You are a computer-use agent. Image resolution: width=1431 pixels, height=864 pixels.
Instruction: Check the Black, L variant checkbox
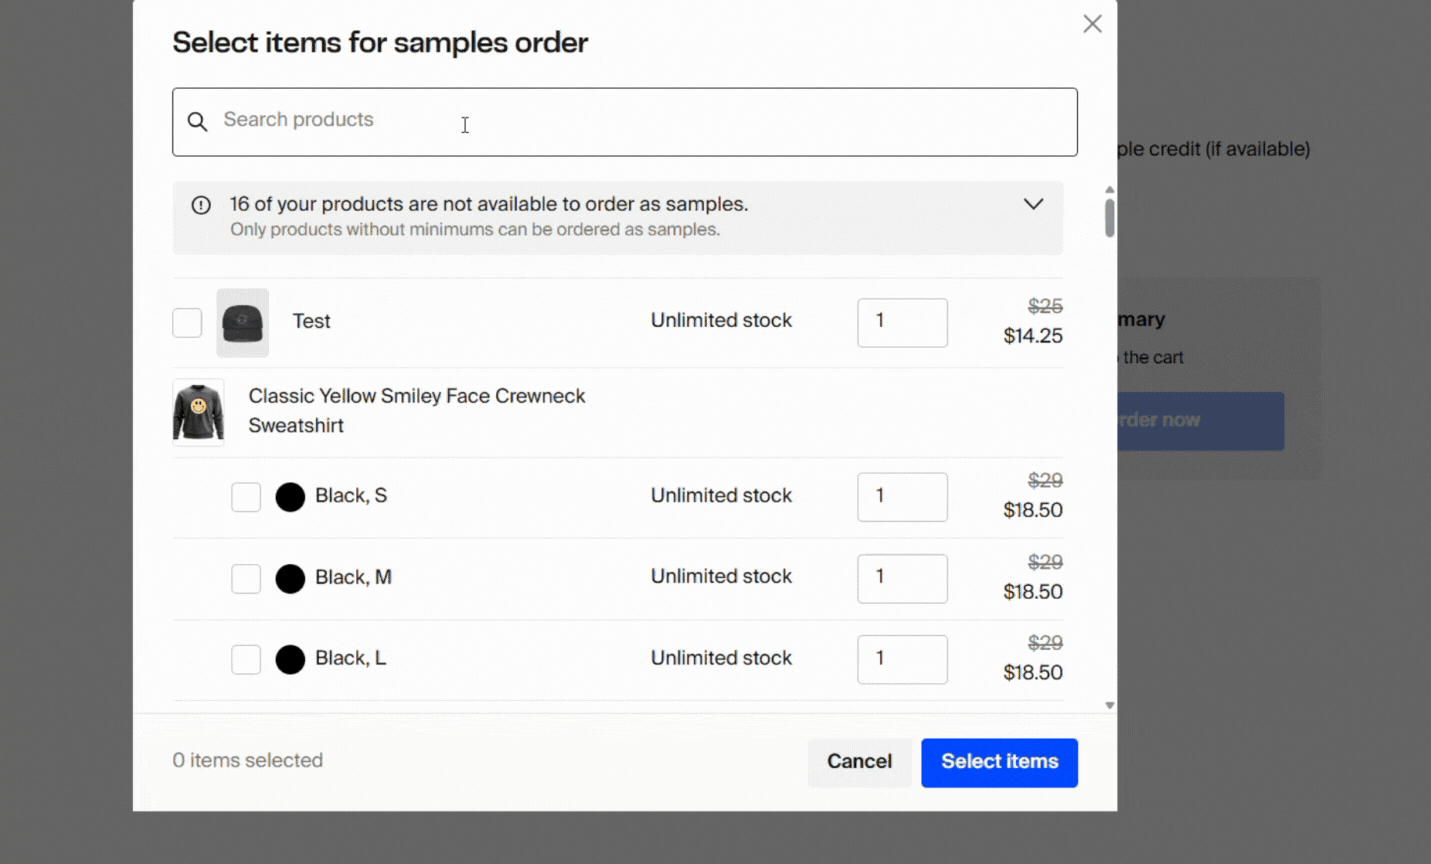(246, 659)
